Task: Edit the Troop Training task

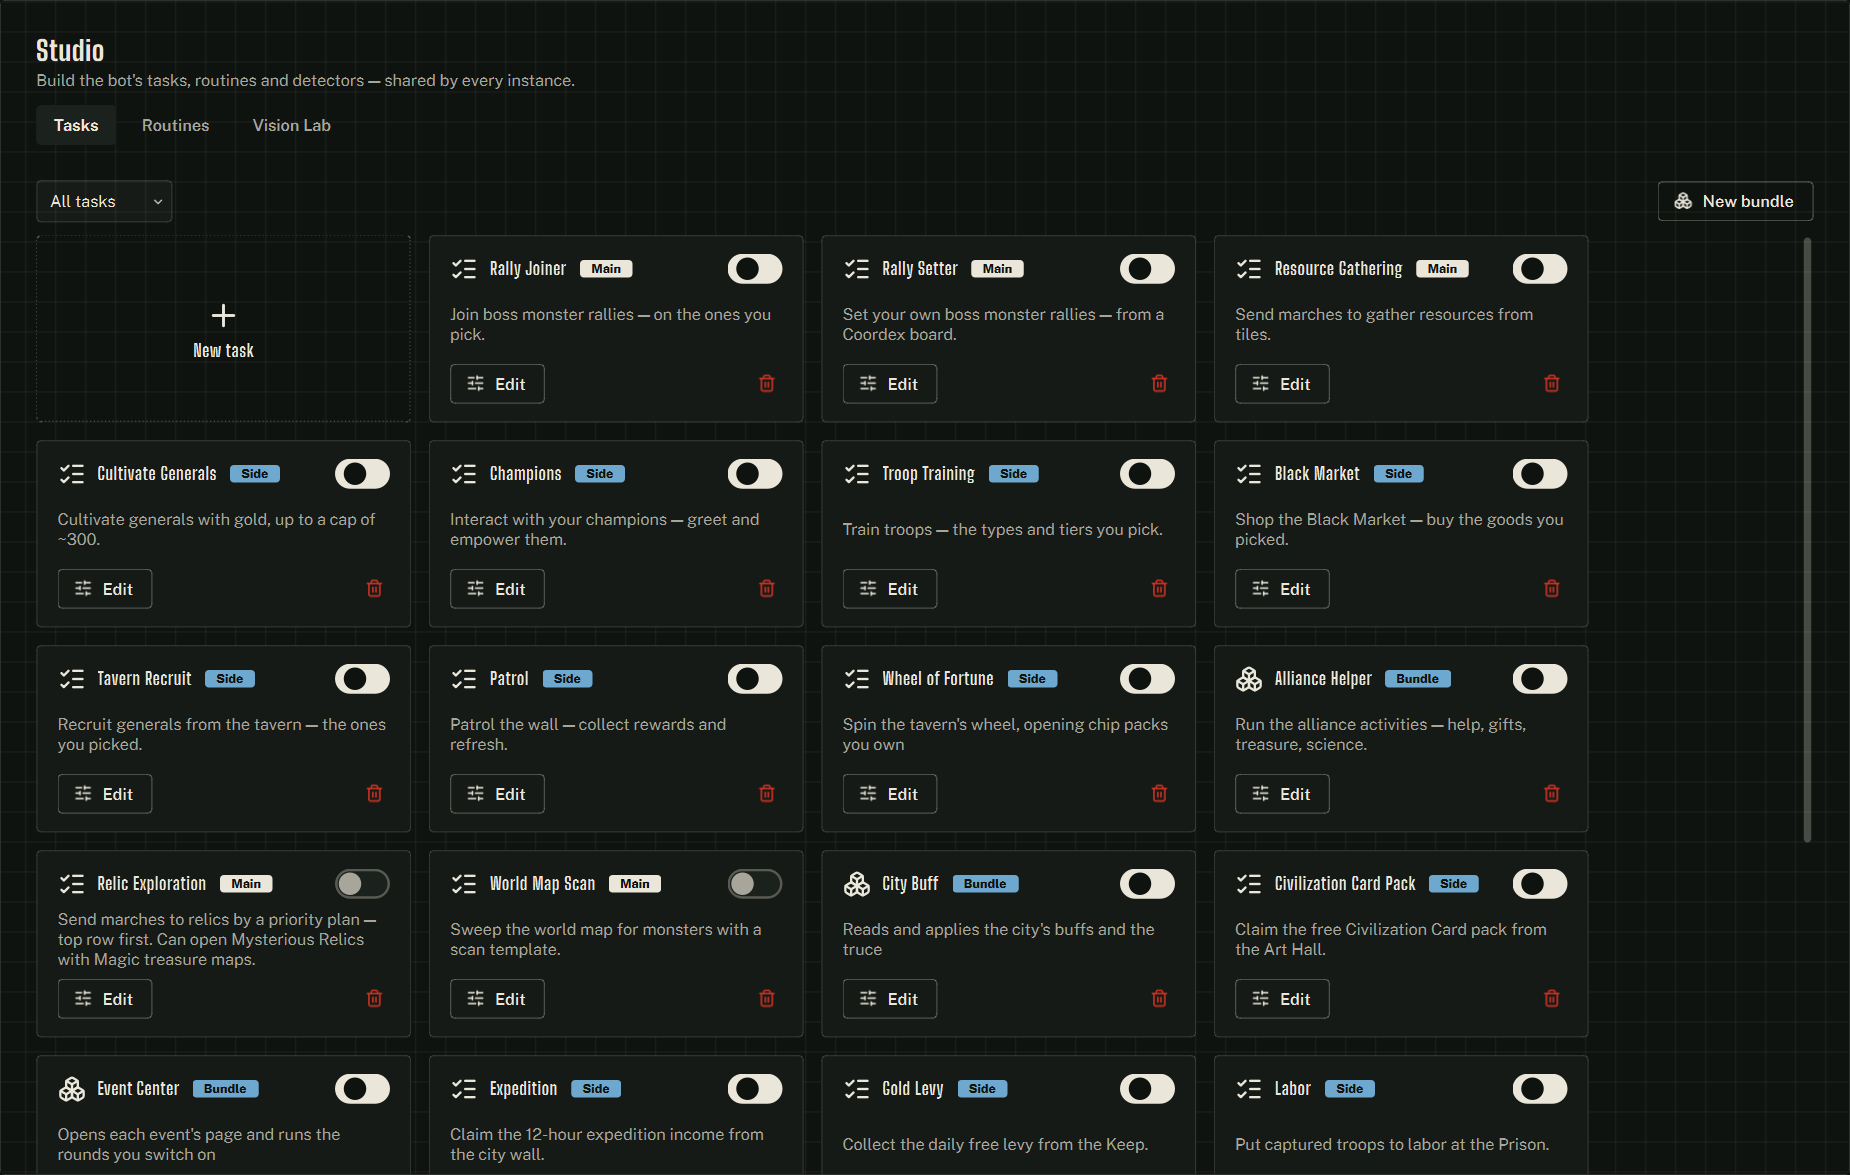Action: point(890,589)
